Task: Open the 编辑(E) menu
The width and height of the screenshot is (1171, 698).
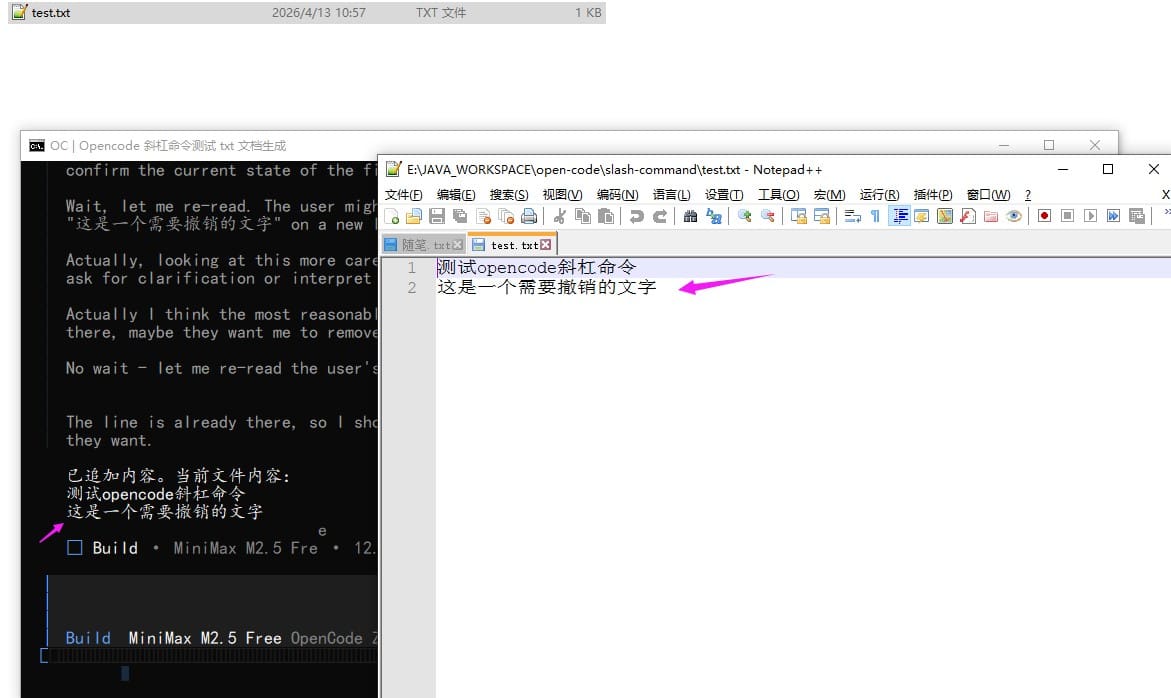Action: [456, 195]
